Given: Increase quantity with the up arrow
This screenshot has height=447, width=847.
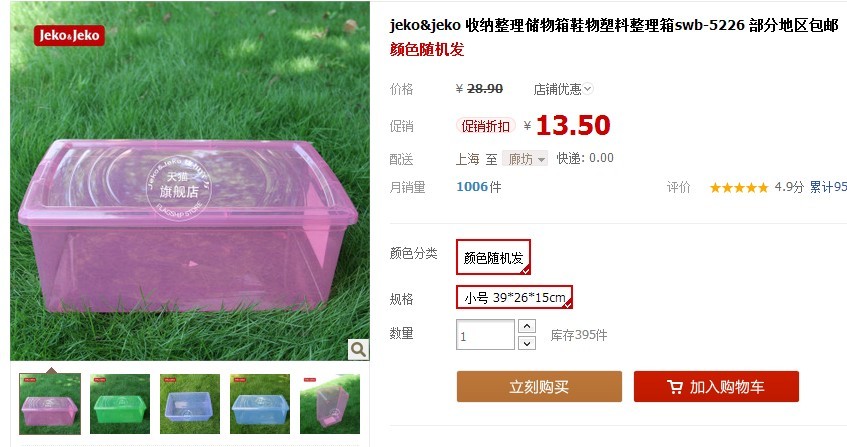Looking at the screenshot, I should [527, 326].
